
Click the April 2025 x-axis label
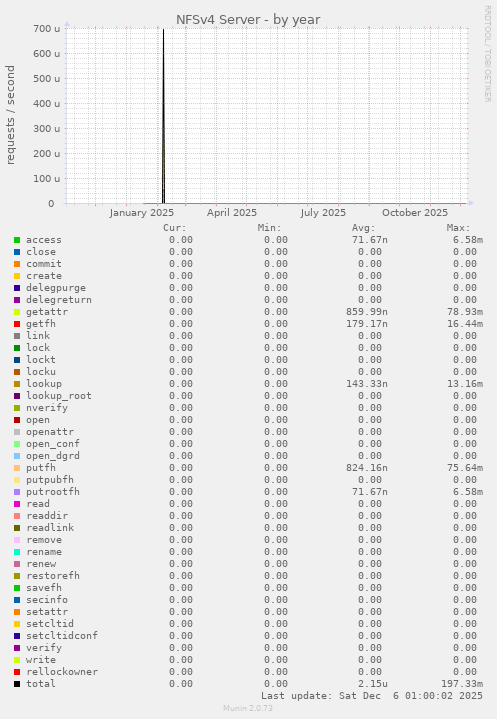[x=232, y=213]
